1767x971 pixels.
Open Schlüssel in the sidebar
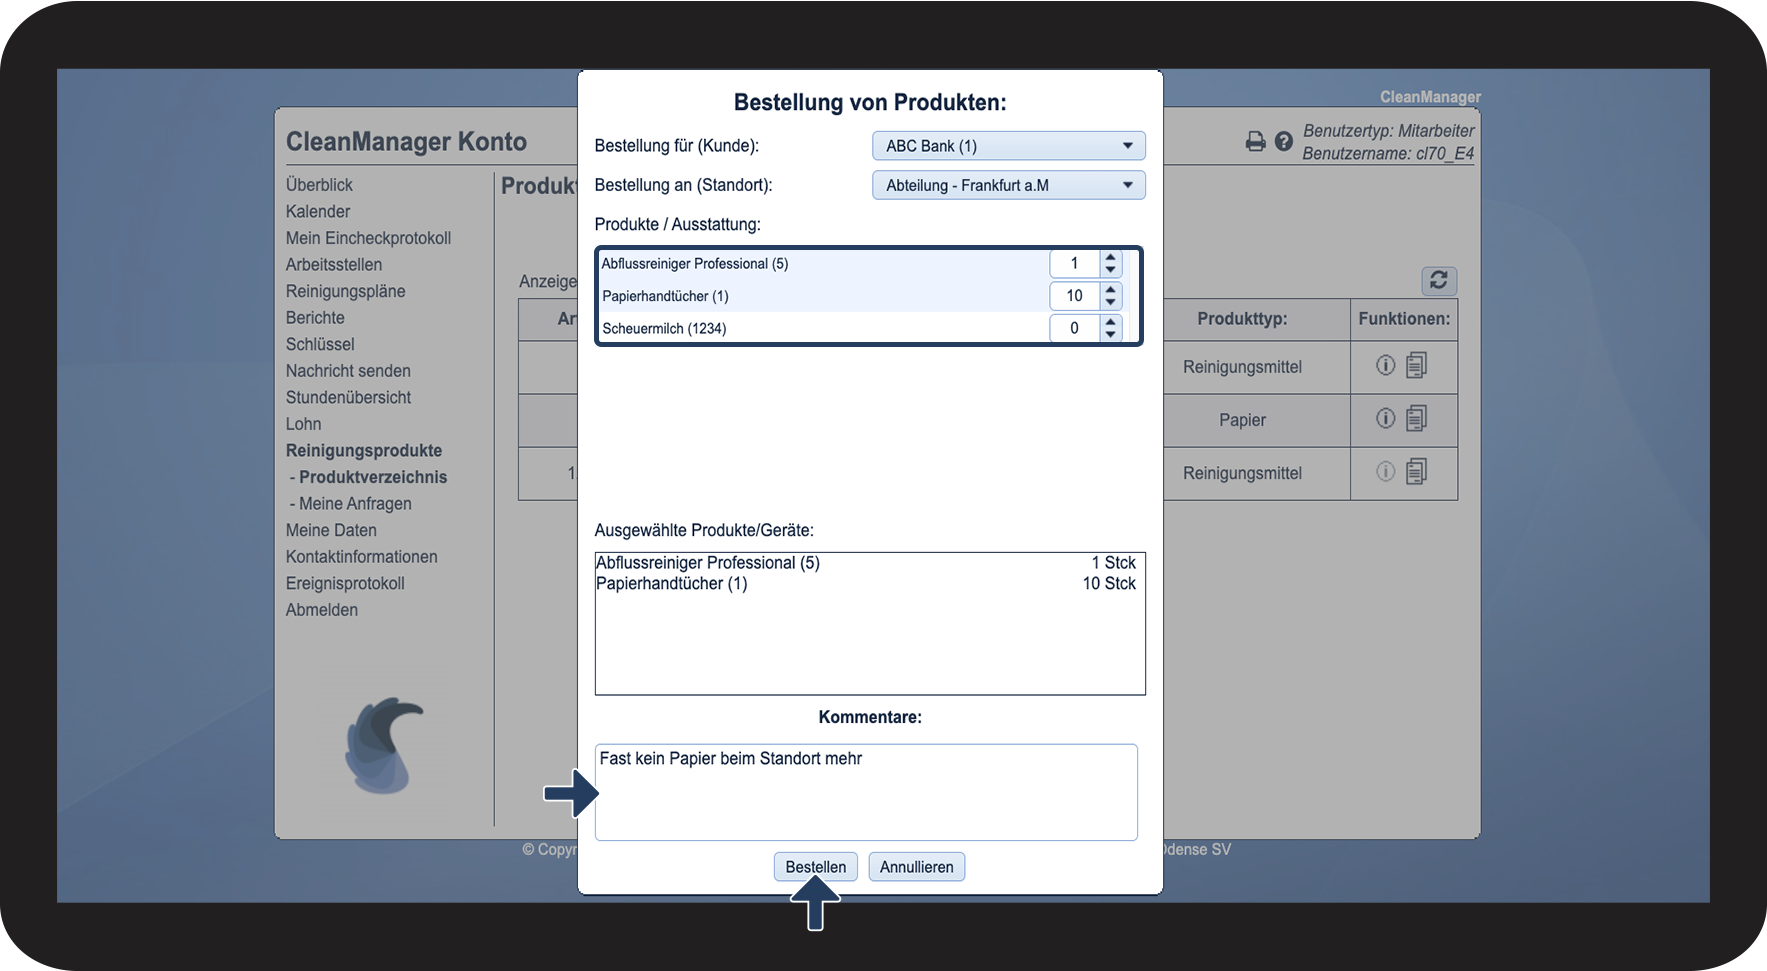pyautogui.click(x=320, y=344)
